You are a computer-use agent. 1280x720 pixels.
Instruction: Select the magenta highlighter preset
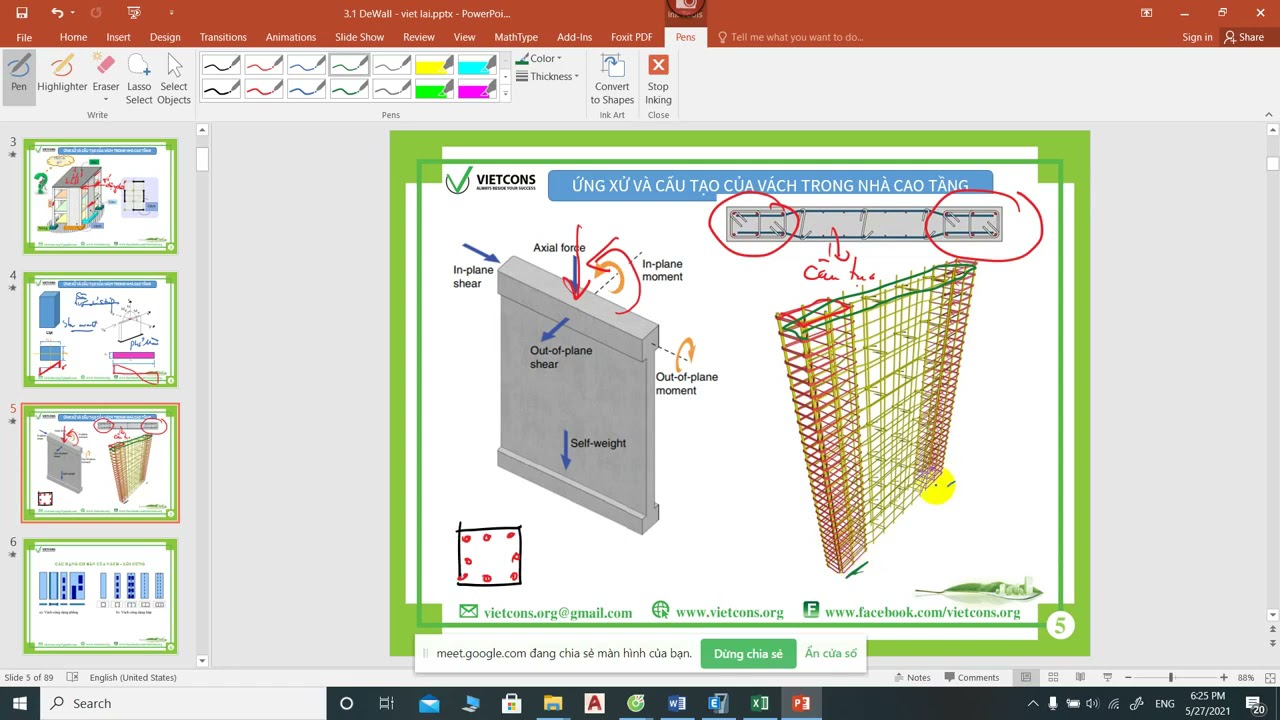coord(477,89)
